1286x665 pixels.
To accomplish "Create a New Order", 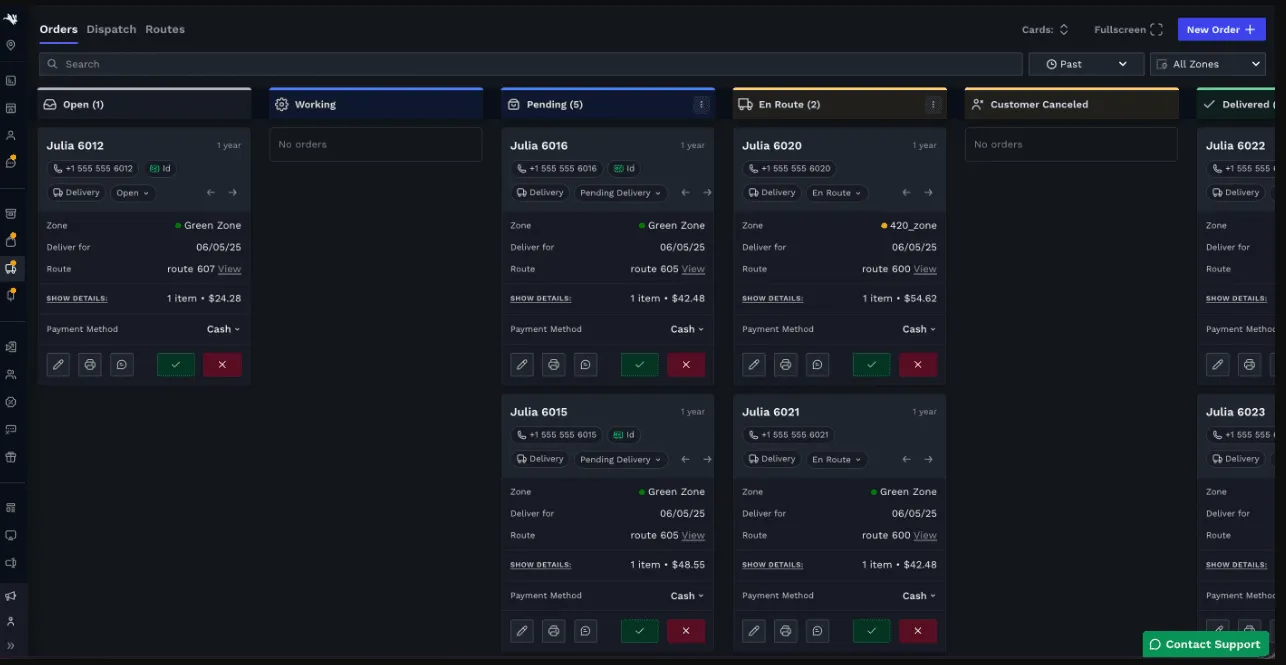I will pyautogui.click(x=1221, y=30).
